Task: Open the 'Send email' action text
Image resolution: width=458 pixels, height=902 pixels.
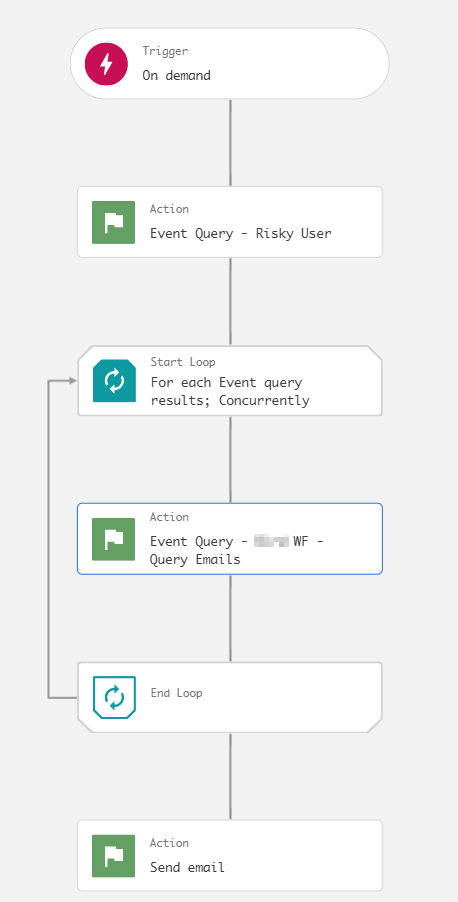Action: 188,867
